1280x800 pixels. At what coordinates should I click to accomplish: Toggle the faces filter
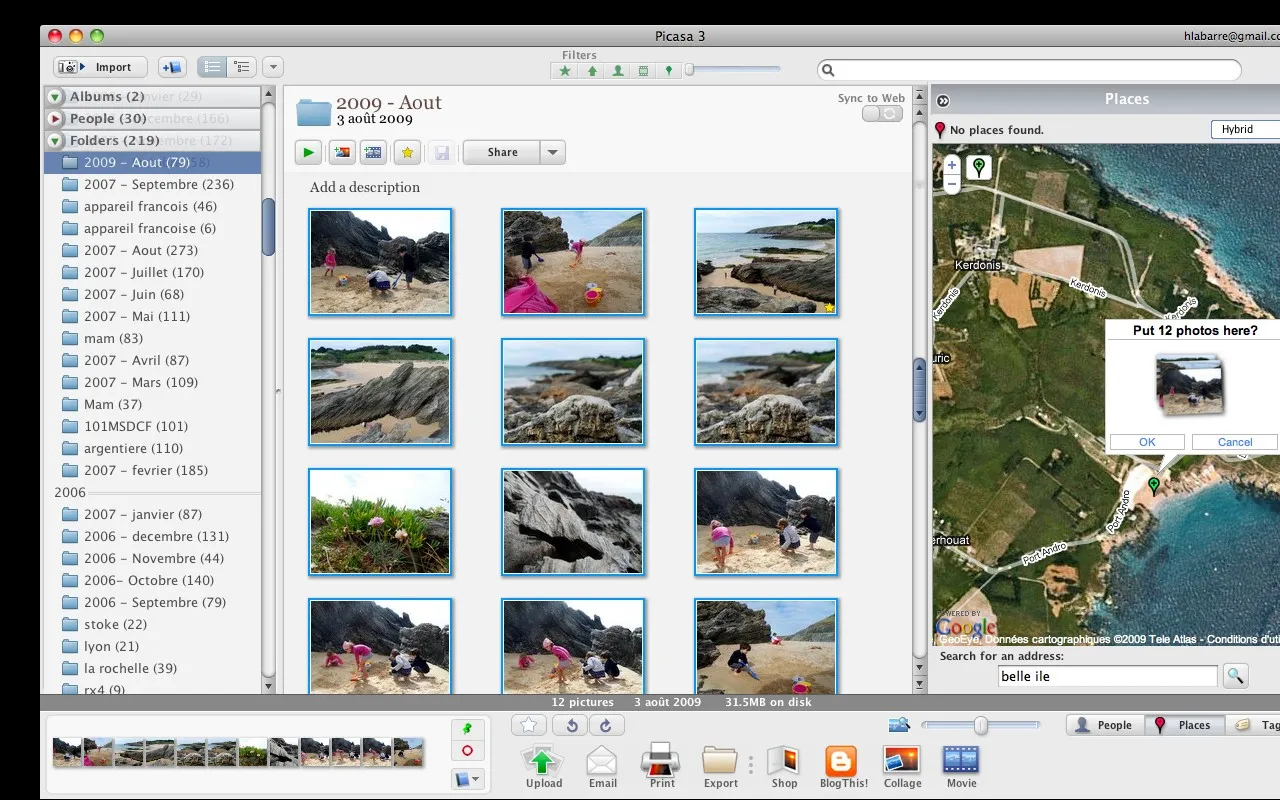coord(618,71)
